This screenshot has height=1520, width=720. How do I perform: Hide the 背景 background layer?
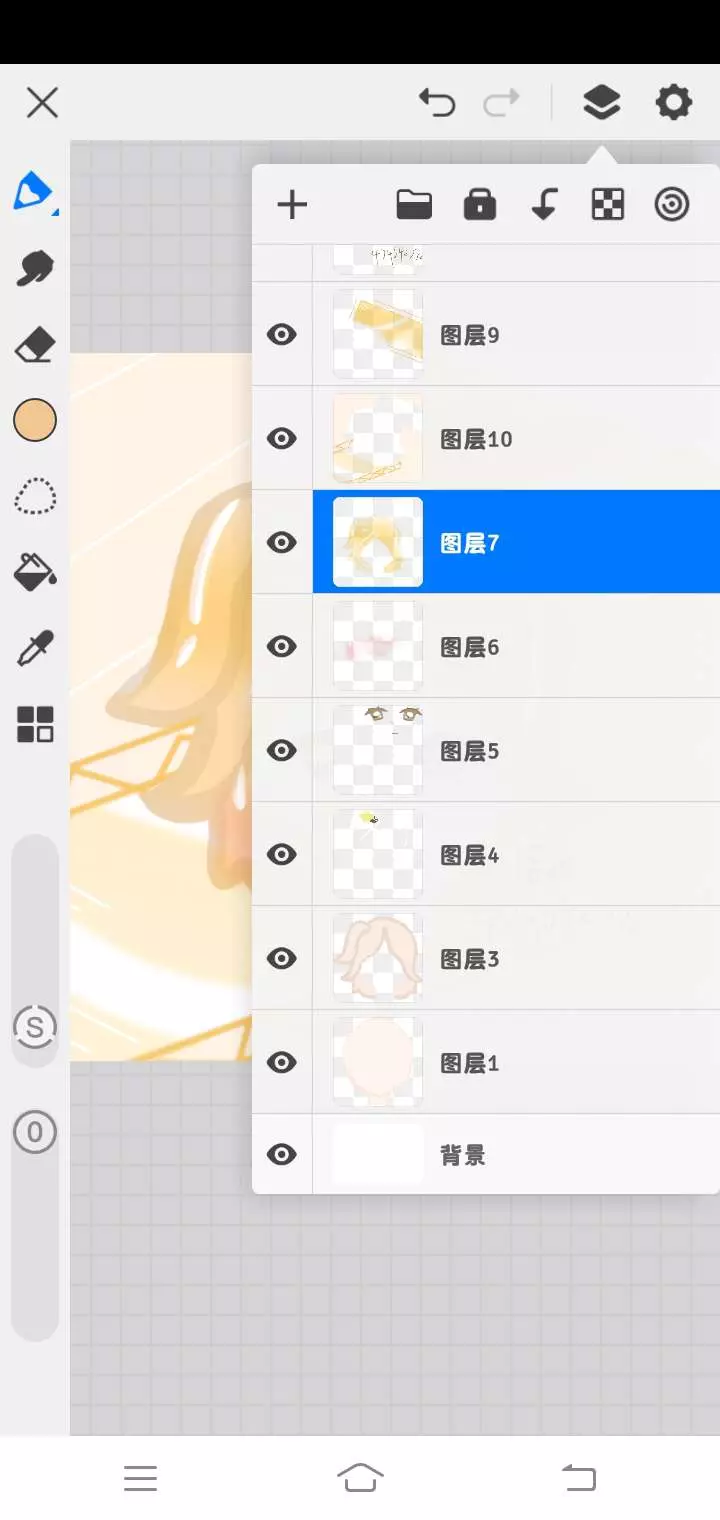[282, 1154]
